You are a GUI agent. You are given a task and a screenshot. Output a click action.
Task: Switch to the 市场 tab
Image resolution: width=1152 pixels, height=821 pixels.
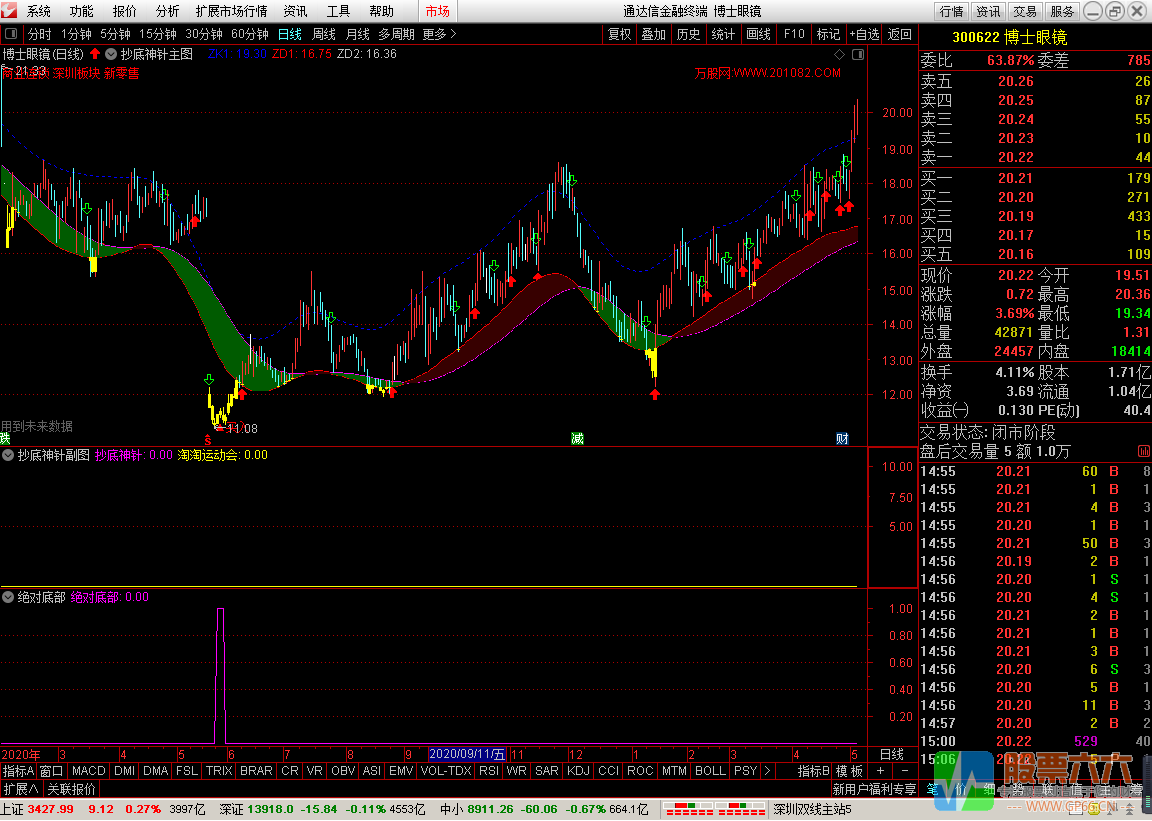(x=437, y=11)
